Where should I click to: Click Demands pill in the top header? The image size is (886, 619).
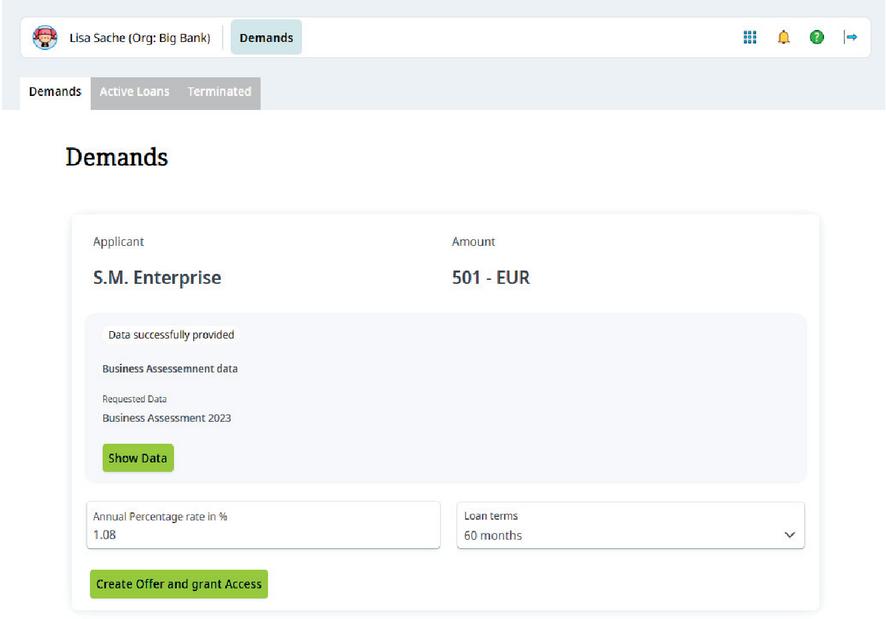pos(266,38)
